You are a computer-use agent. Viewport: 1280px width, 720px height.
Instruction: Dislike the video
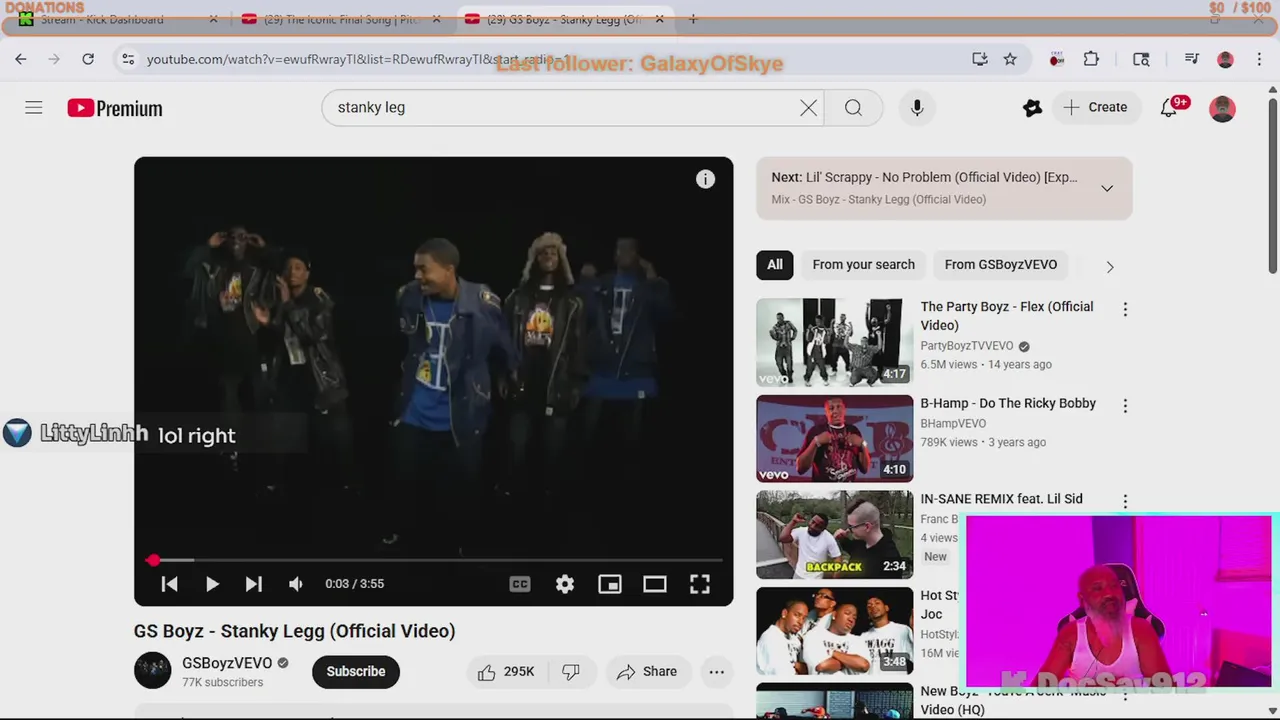tap(571, 672)
